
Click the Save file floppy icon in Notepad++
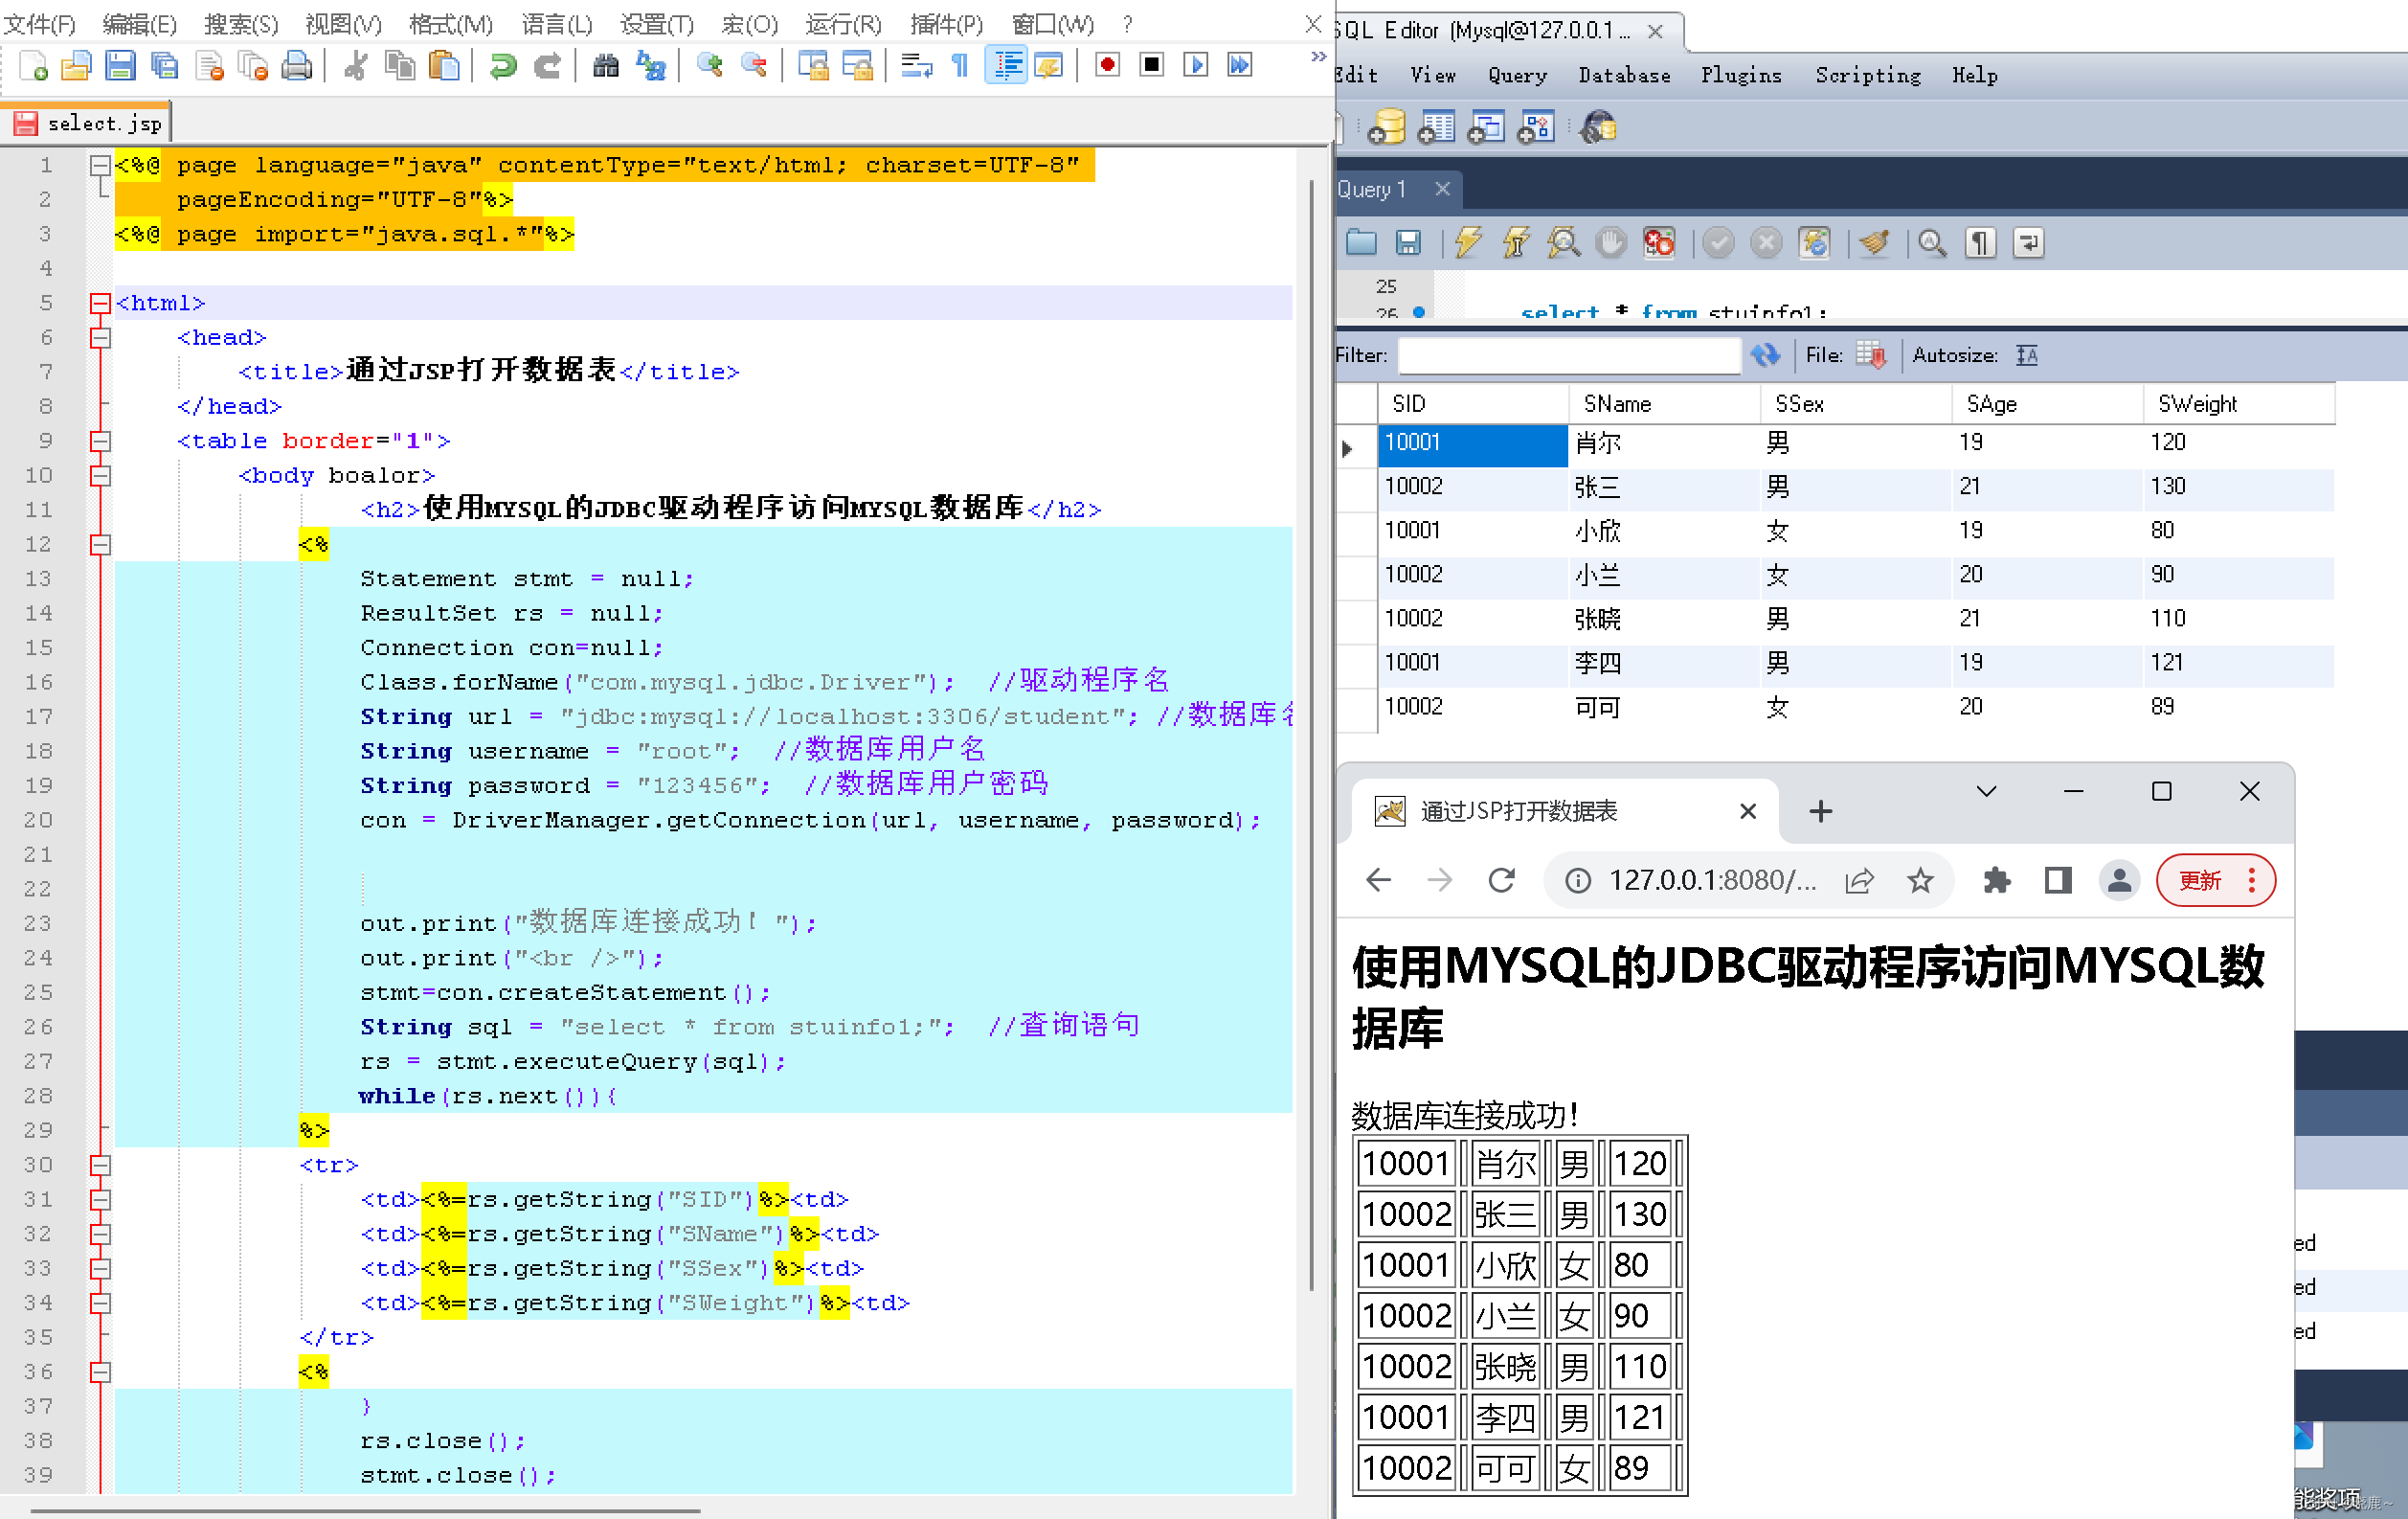click(x=120, y=66)
